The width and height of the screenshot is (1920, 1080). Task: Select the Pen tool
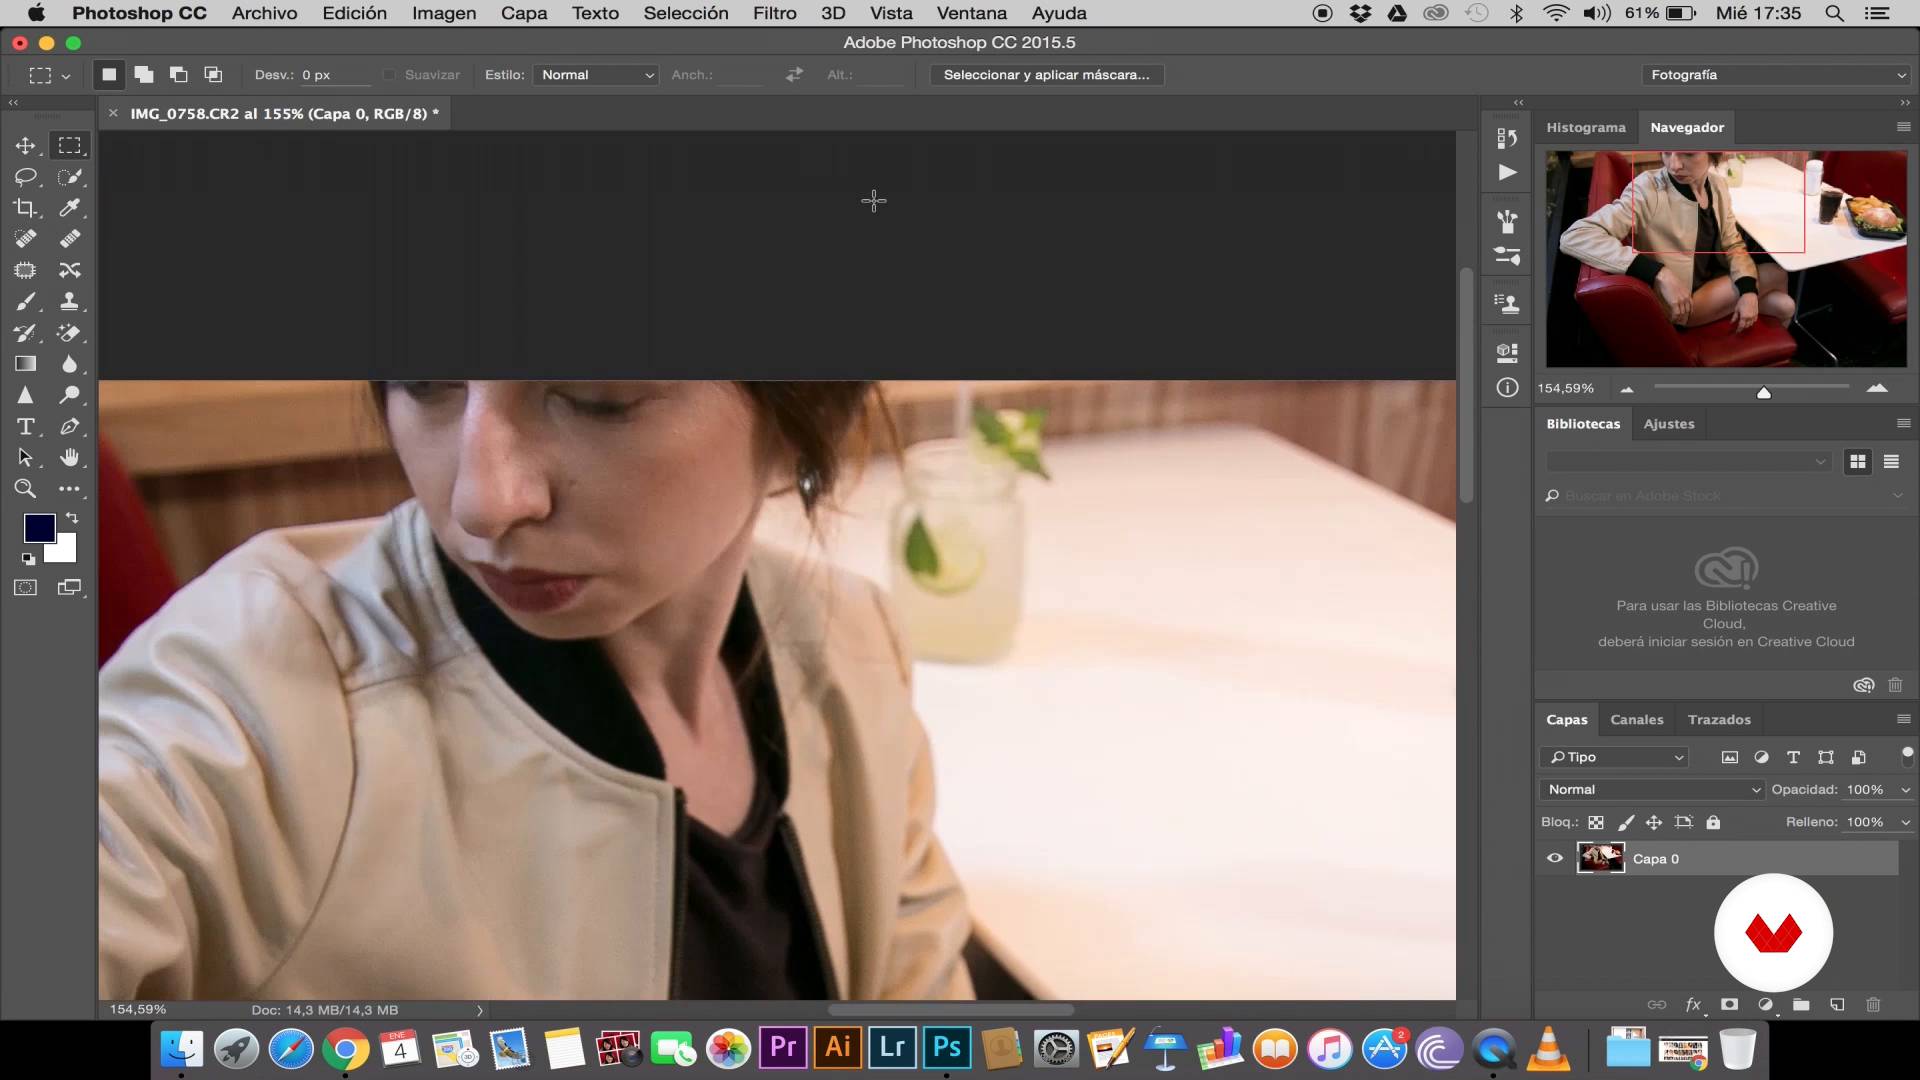69,427
